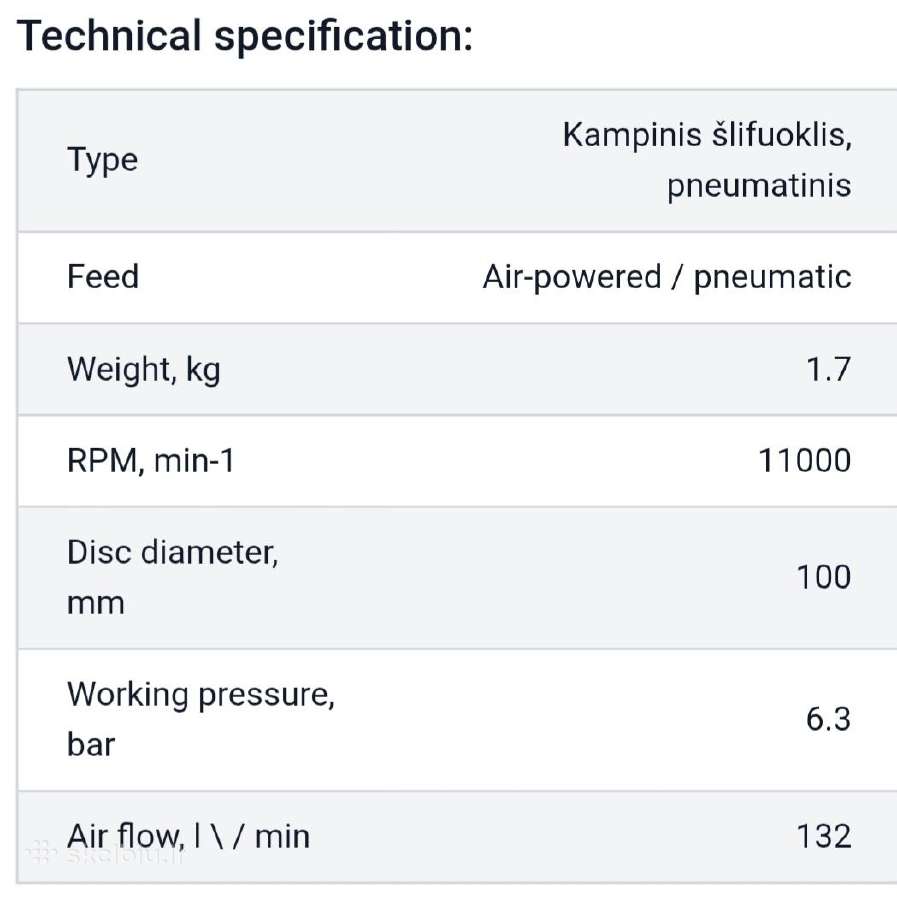Select the Disc diameter, mm label
The width and height of the screenshot is (897, 900).
[x=173, y=577]
